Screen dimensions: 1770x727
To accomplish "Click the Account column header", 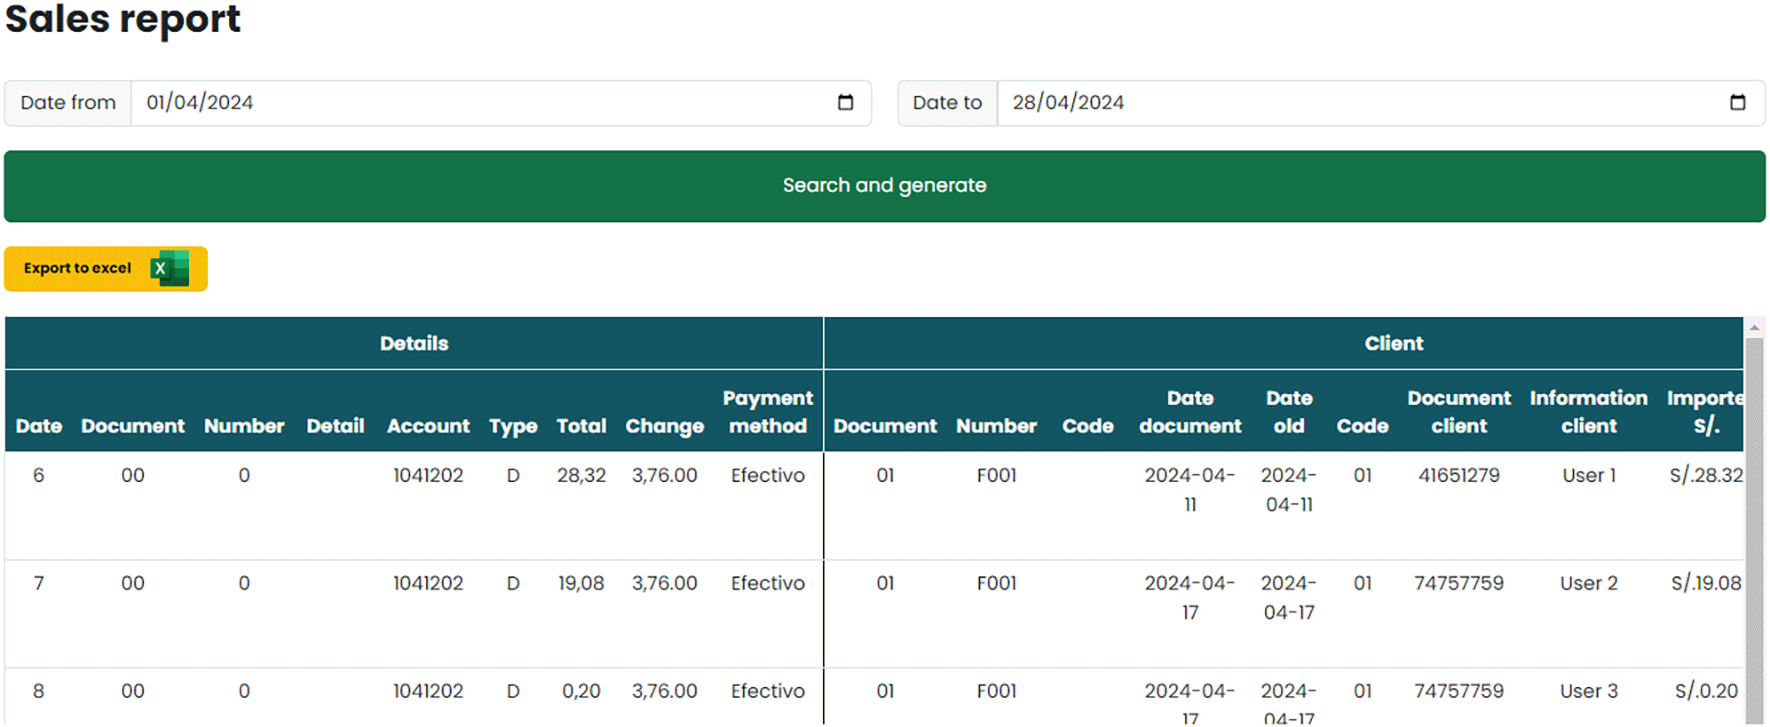I will pos(428,426).
